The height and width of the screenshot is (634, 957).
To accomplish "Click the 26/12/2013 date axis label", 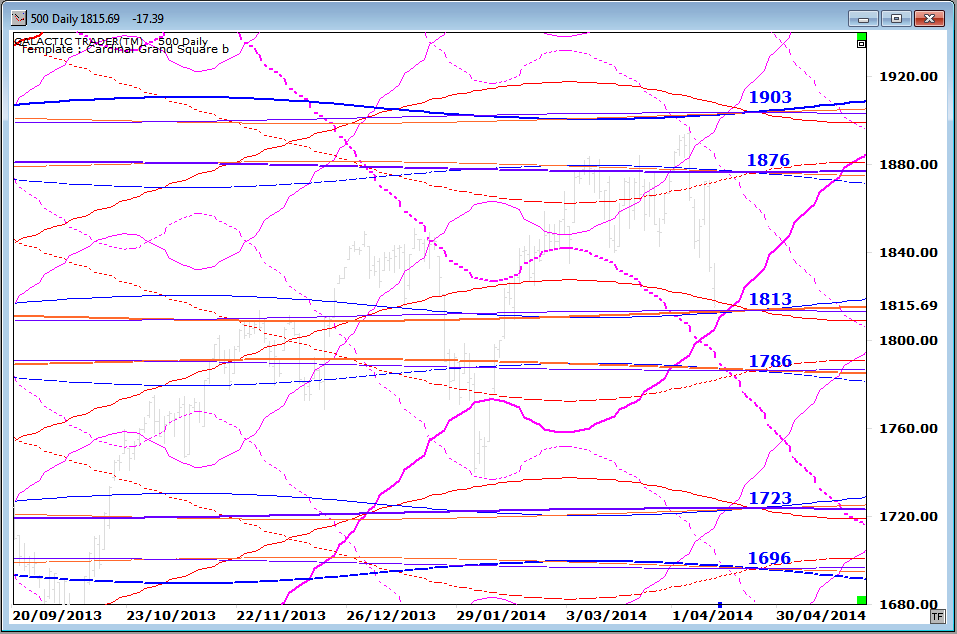I will click(391, 616).
